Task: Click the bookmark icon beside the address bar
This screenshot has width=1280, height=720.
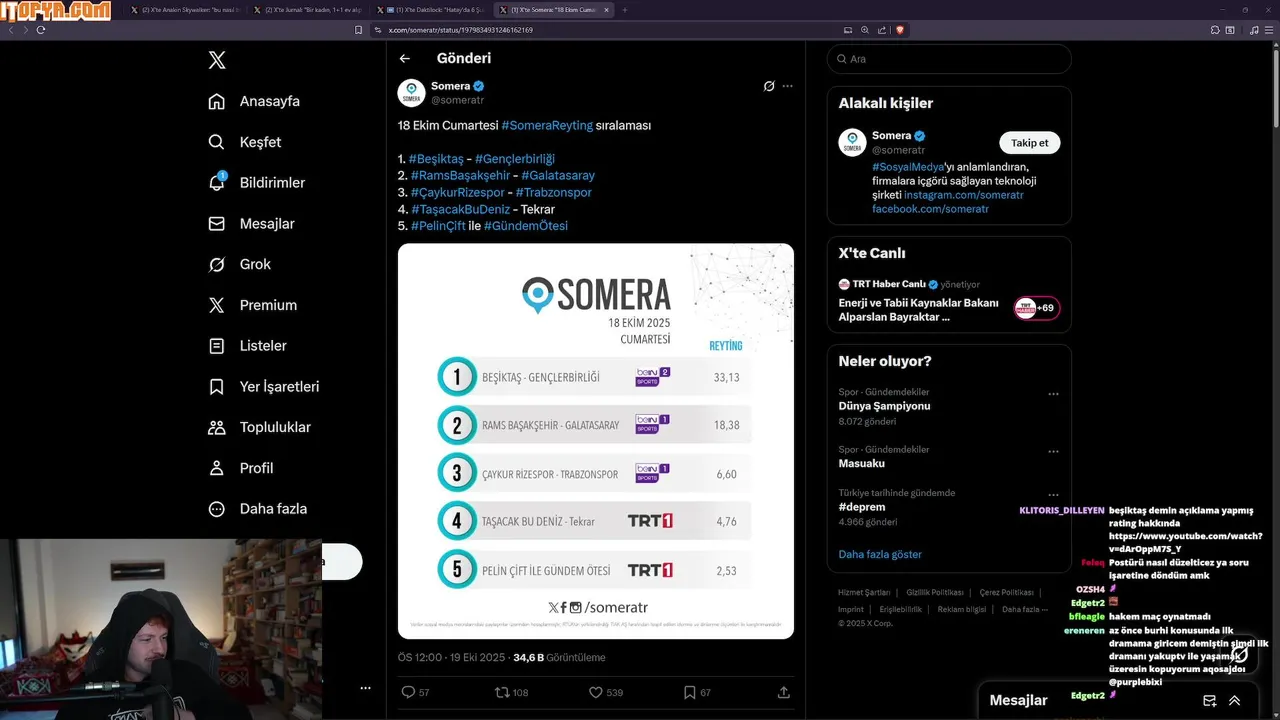Action: click(359, 30)
